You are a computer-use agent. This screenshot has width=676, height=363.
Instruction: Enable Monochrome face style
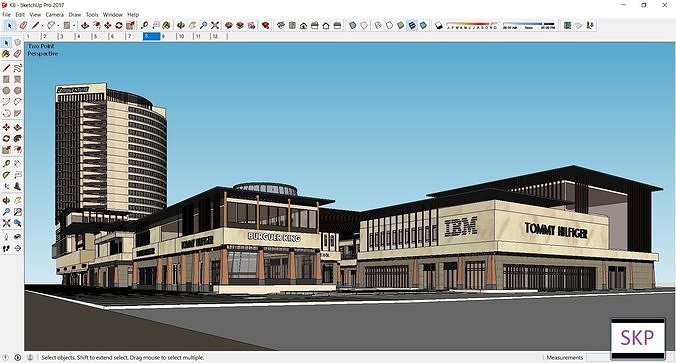point(423,25)
